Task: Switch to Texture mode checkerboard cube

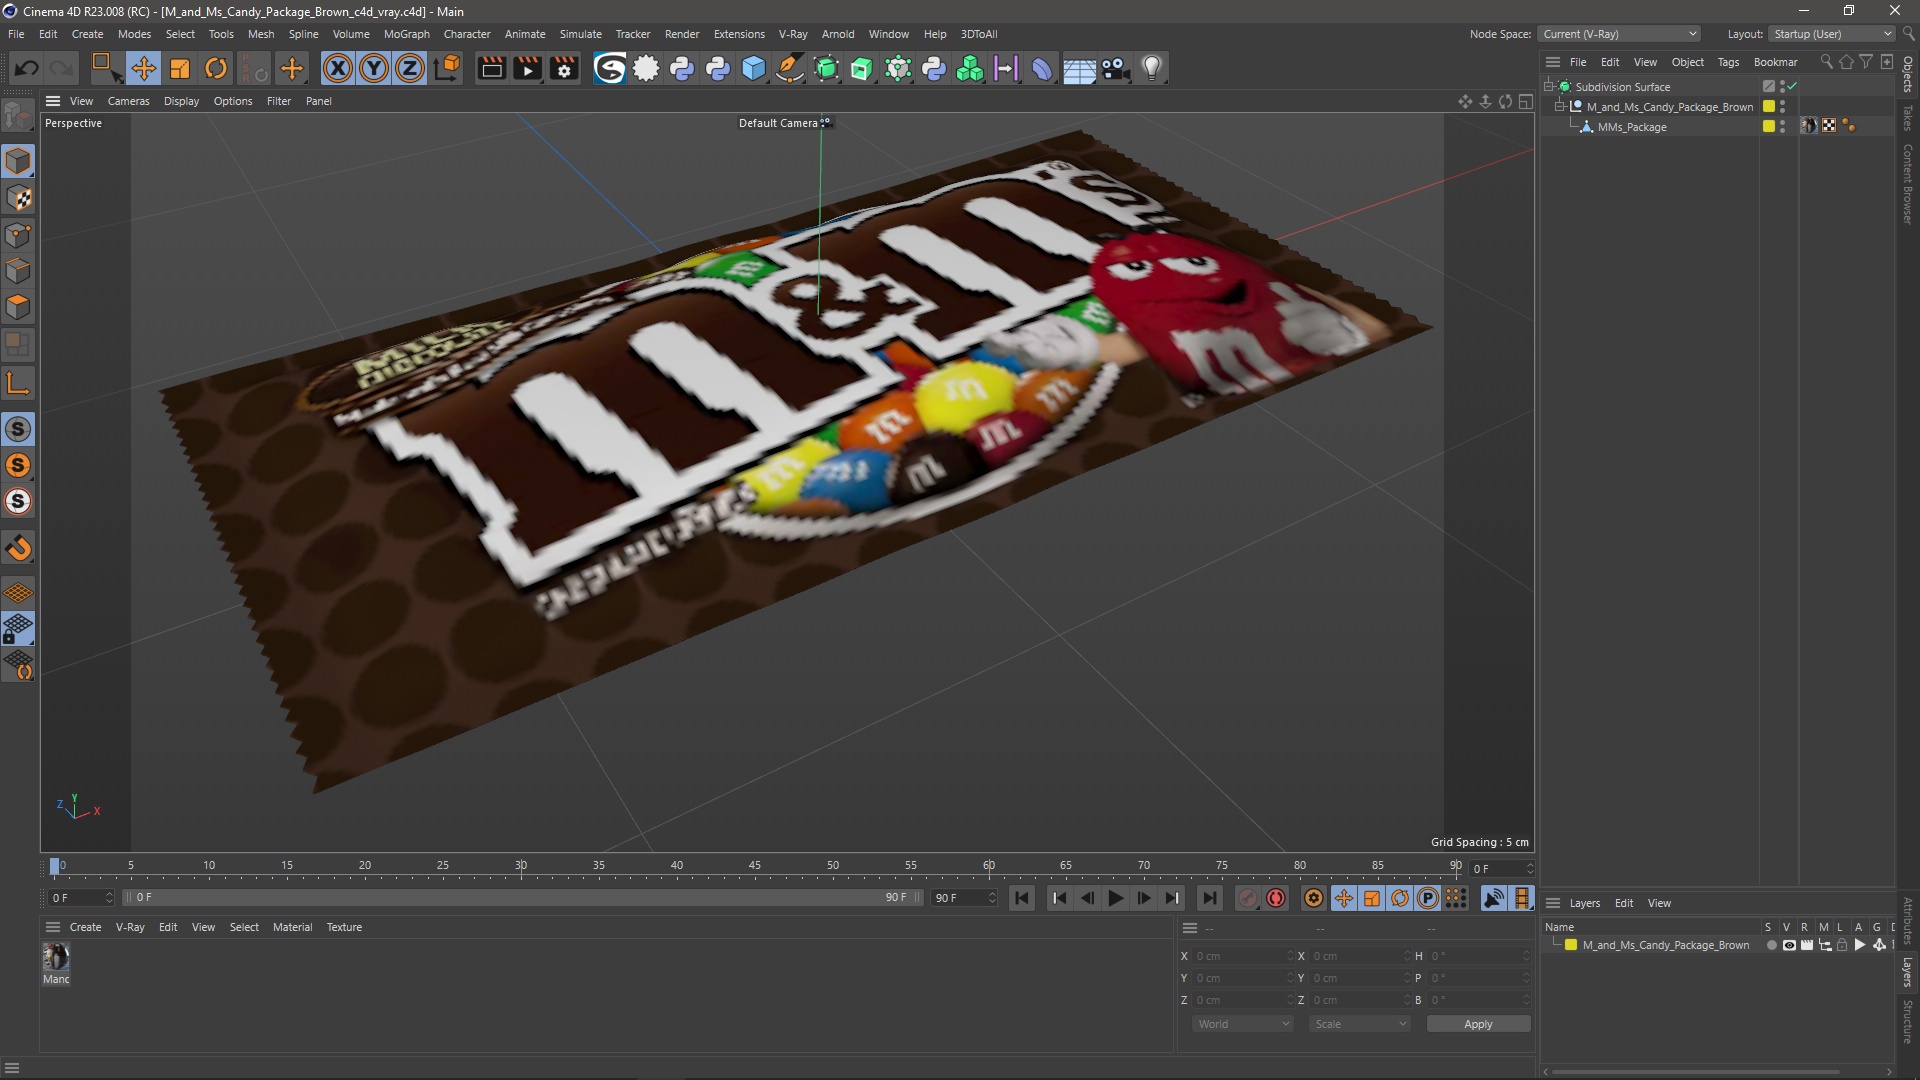Action: click(x=18, y=198)
